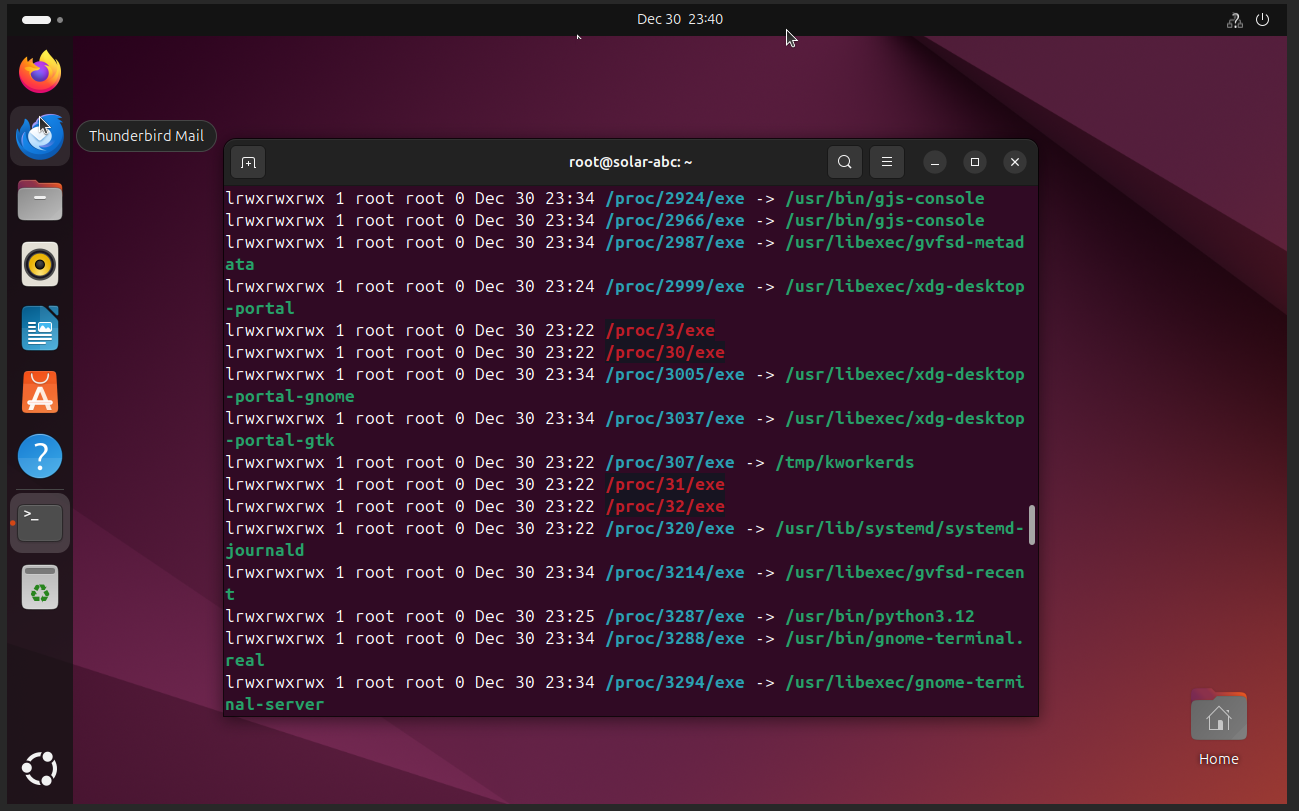Click the terminal vertical scrollbar handle
The height and width of the screenshot is (811, 1299).
click(x=1031, y=525)
